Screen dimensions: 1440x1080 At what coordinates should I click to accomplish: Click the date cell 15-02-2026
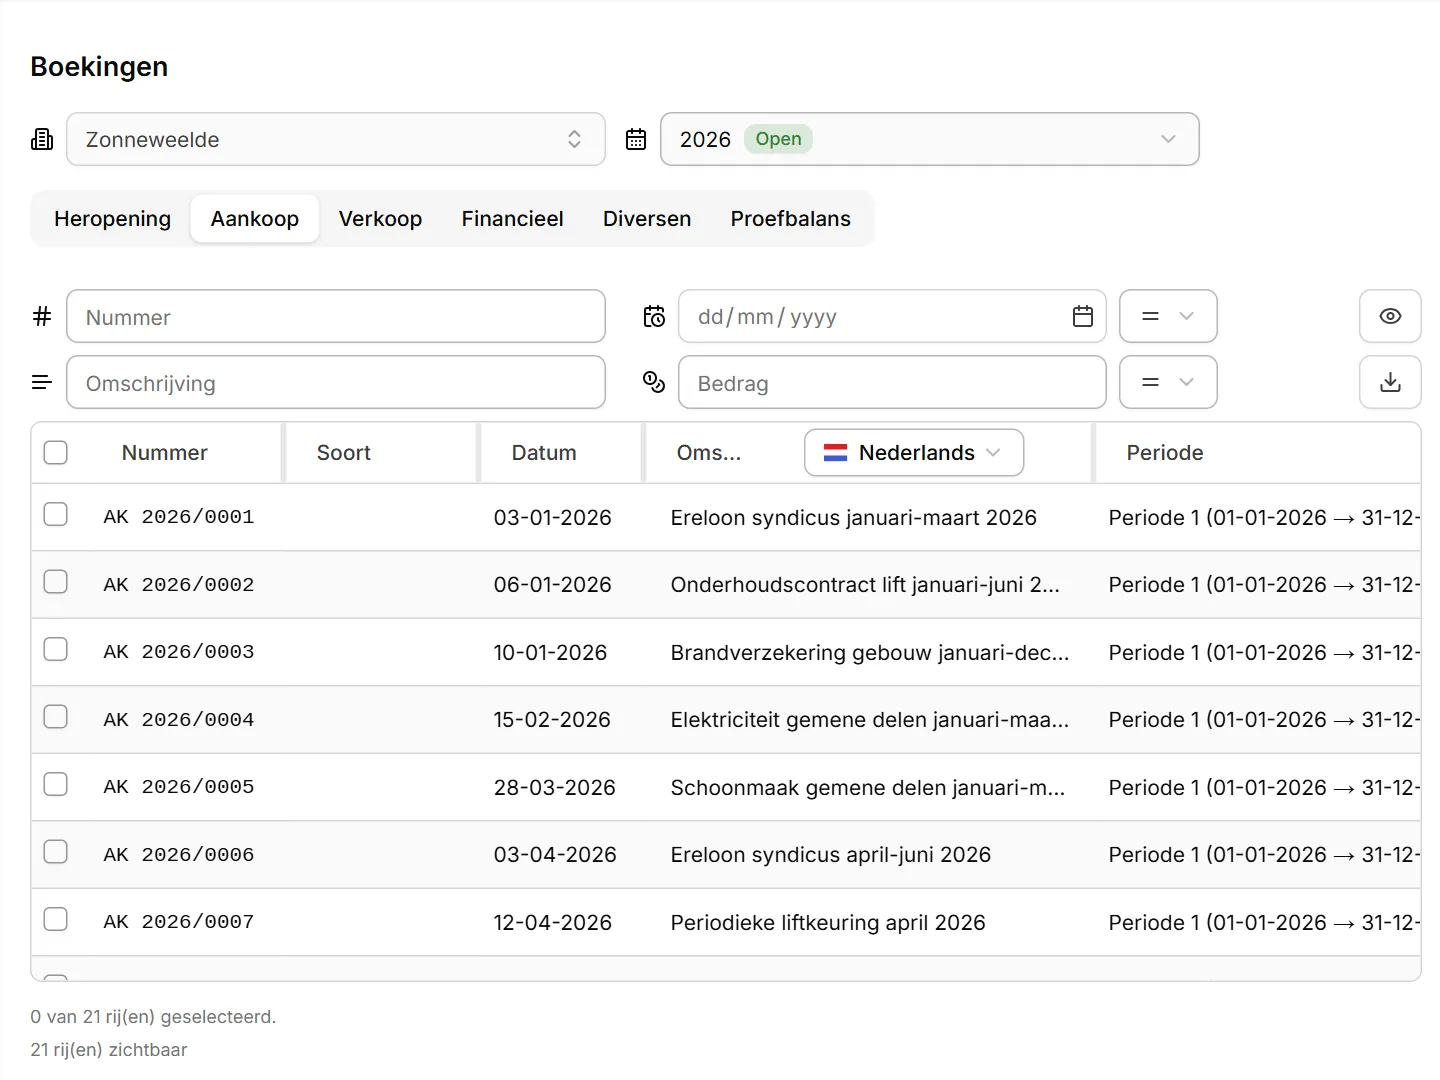[x=552, y=720]
